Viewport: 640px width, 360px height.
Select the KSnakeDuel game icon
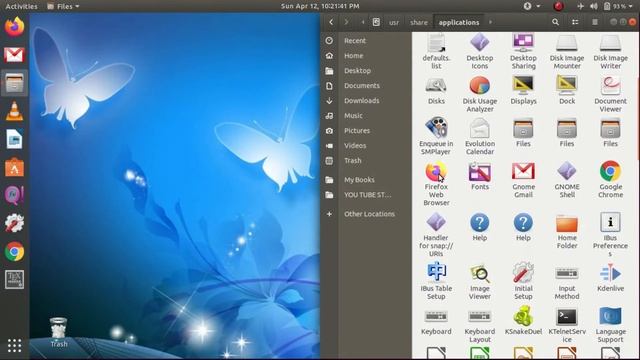[x=523, y=316]
